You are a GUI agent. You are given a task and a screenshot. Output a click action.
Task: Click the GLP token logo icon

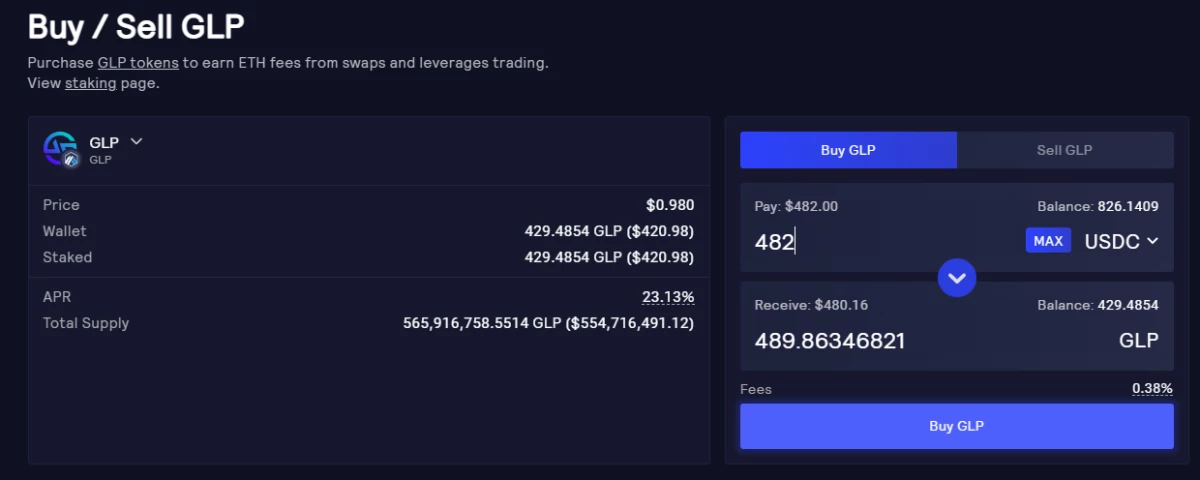(x=61, y=149)
